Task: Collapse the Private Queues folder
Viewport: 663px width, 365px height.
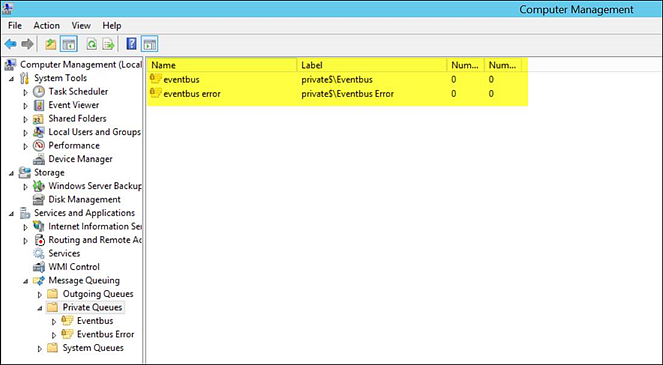Action: click(40, 308)
